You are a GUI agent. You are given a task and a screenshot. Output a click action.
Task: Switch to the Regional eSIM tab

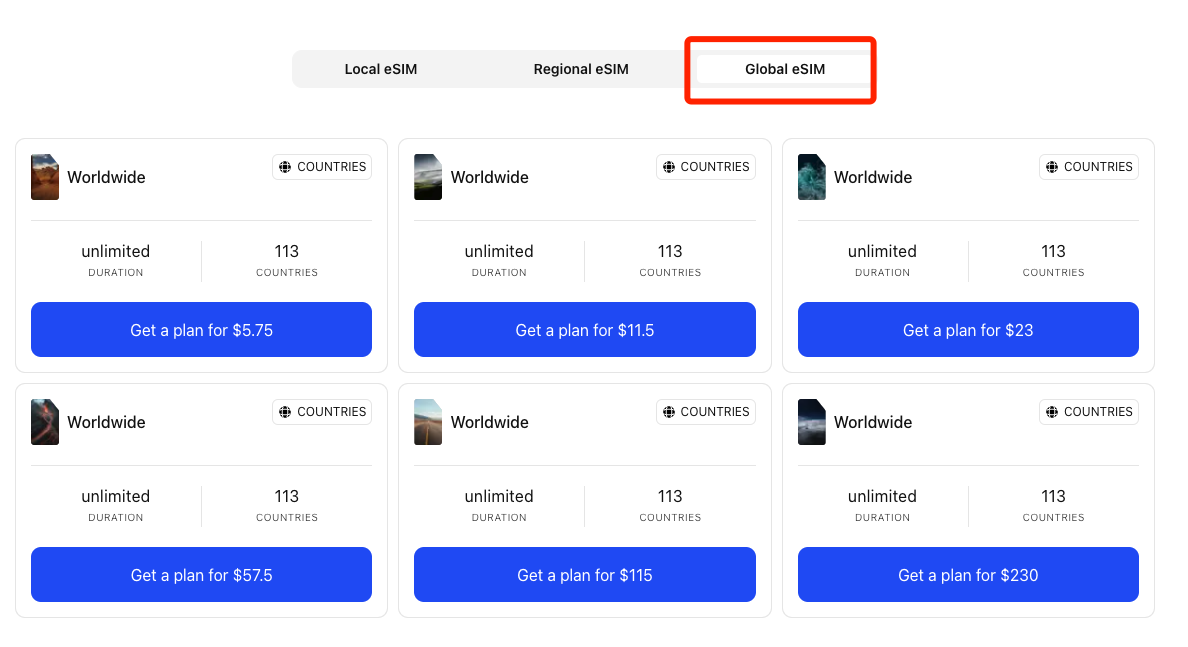click(581, 69)
